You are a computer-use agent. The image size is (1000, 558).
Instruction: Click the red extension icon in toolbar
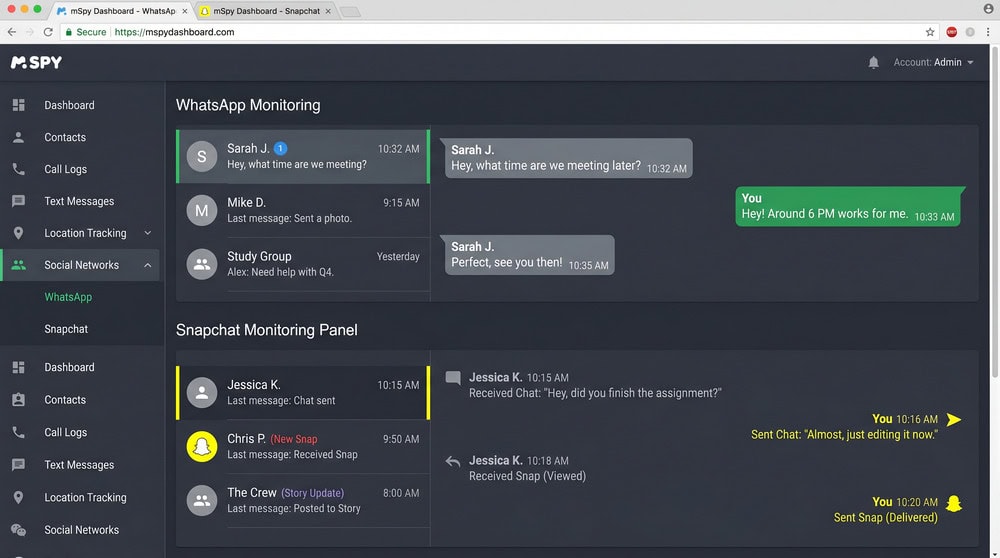952,32
